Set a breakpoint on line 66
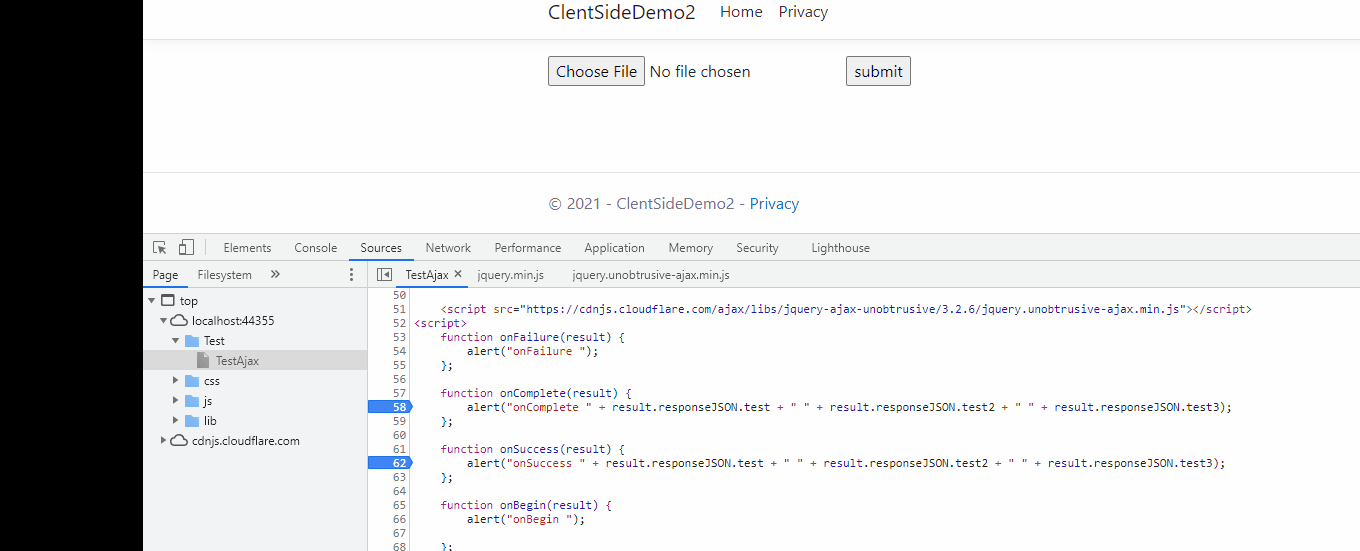1360x551 pixels. tap(399, 519)
